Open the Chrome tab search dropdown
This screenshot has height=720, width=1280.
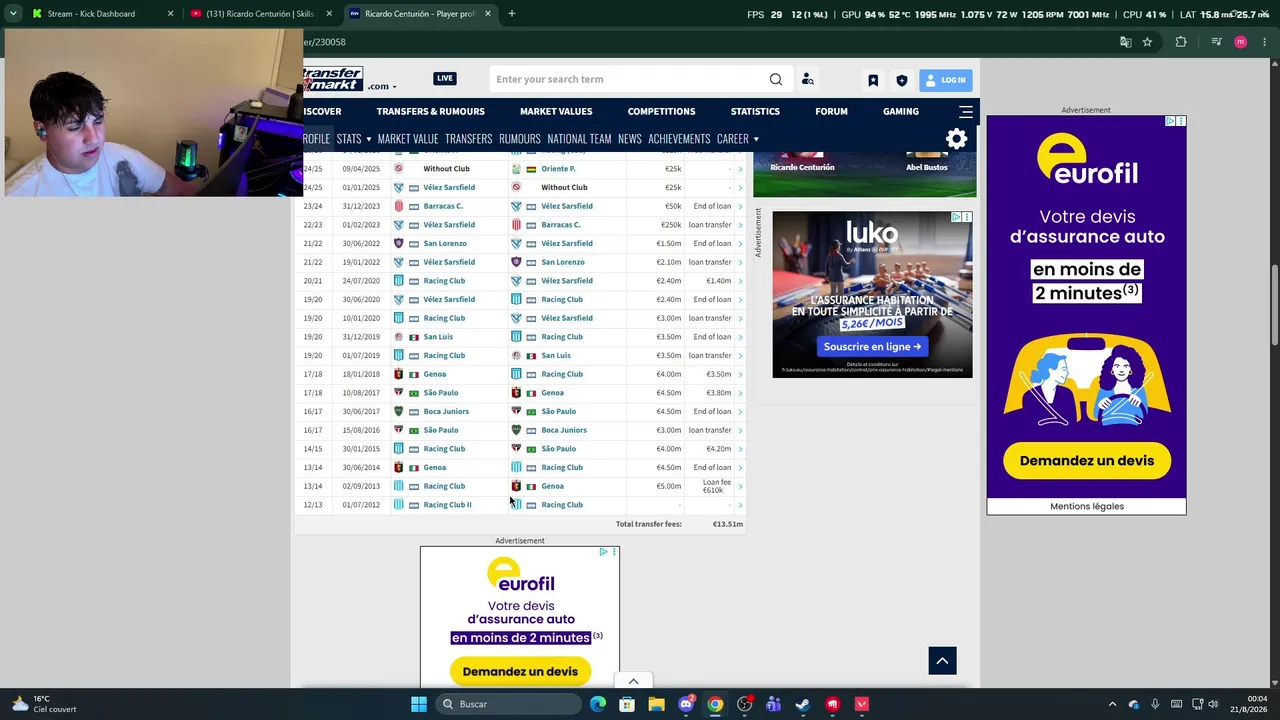point(12,14)
